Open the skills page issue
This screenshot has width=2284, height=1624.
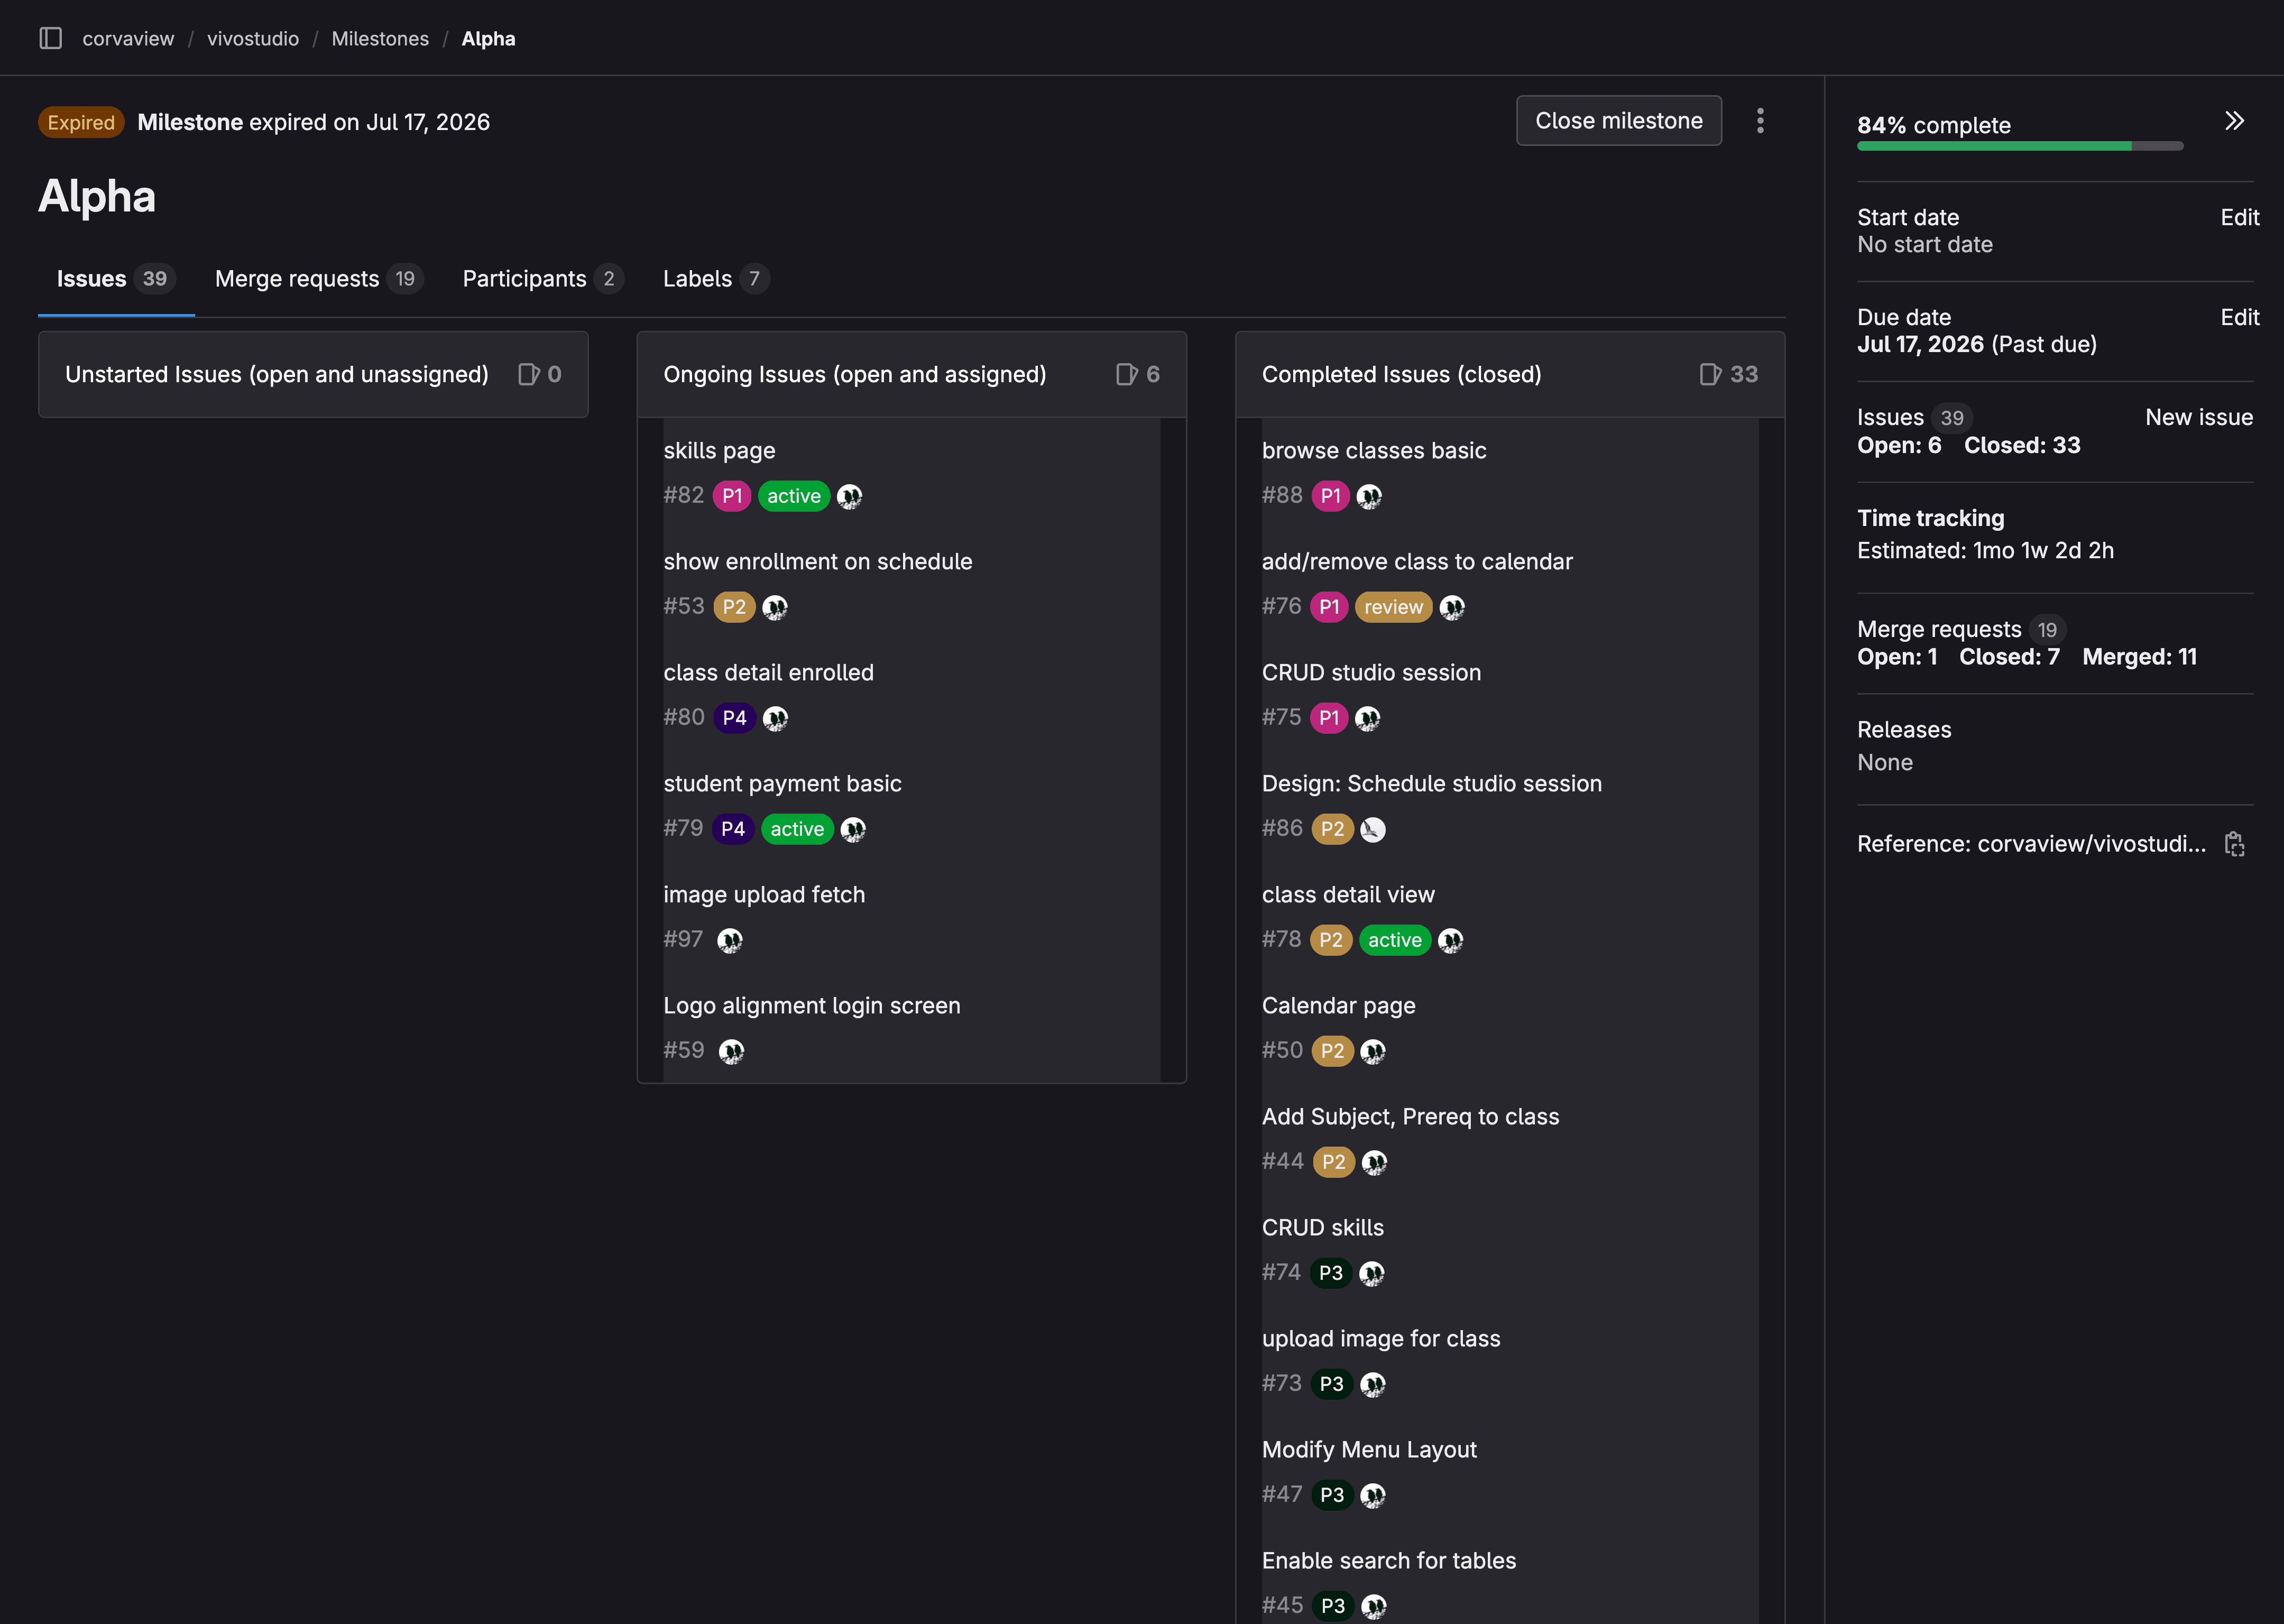(x=719, y=451)
